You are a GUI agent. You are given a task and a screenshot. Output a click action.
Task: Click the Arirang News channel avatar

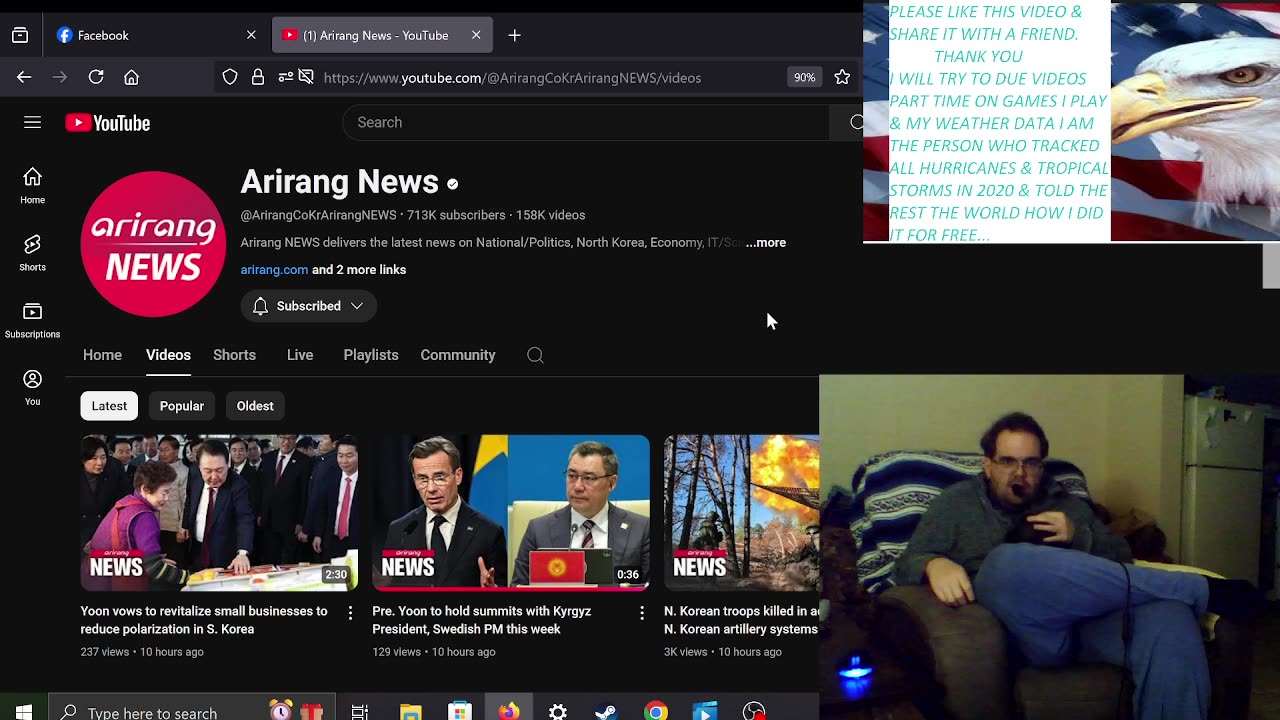click(x=153, y=244)
